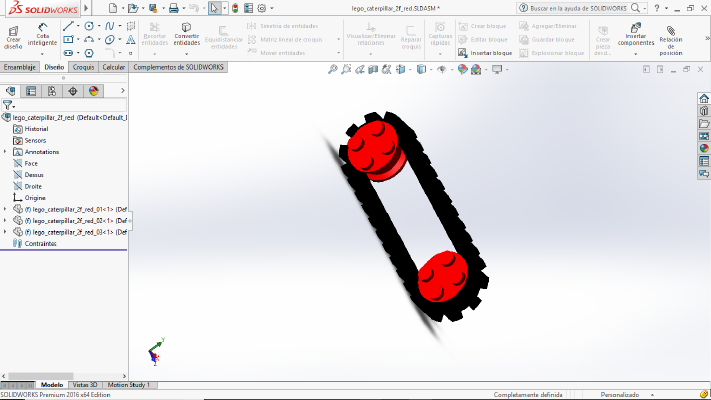Open FeatureManager design tree tab
The width and height of the screenshot is (711, 400).
tap(10, 91)
